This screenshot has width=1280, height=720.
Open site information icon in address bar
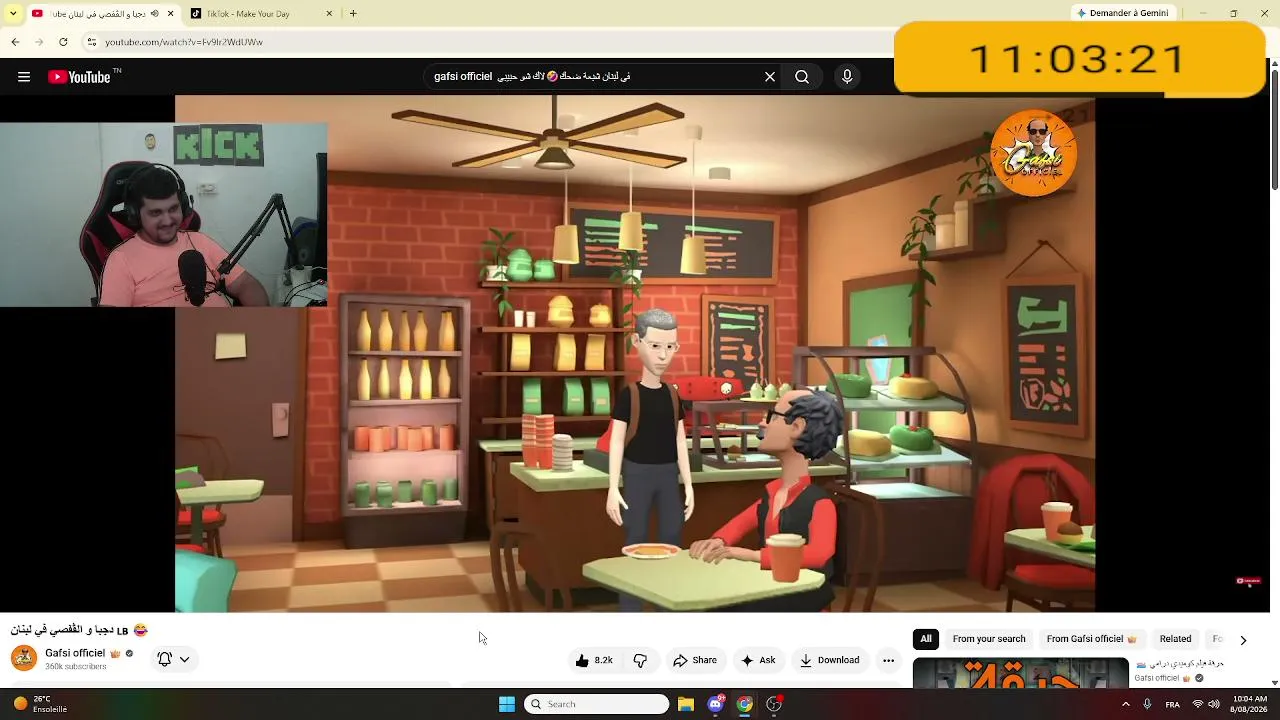pos(92,42)
